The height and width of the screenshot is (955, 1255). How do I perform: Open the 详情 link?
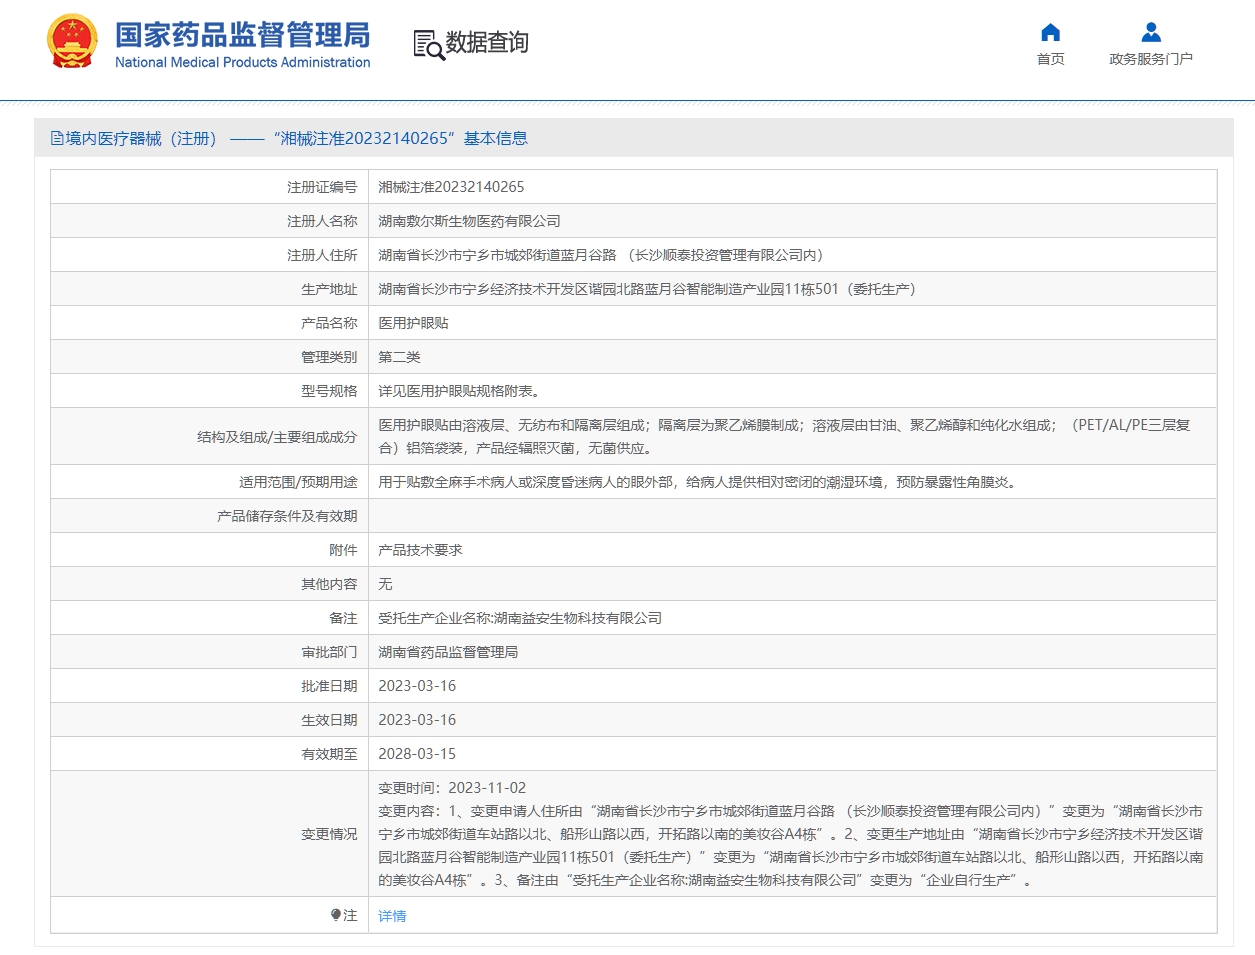(x=392, y=916)
